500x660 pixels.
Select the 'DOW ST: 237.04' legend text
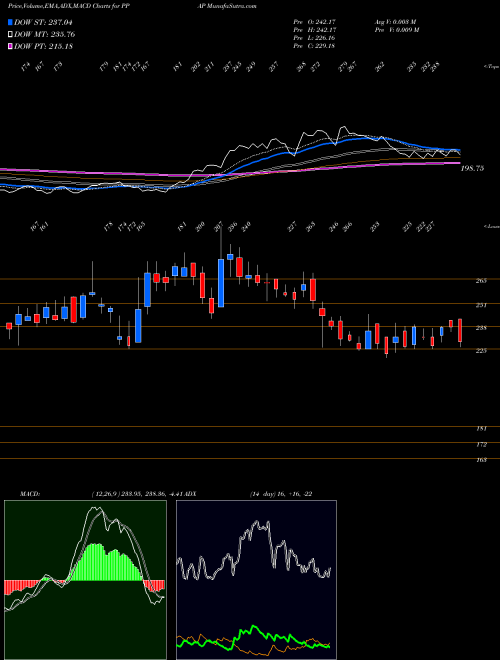[x=44, y=22]
